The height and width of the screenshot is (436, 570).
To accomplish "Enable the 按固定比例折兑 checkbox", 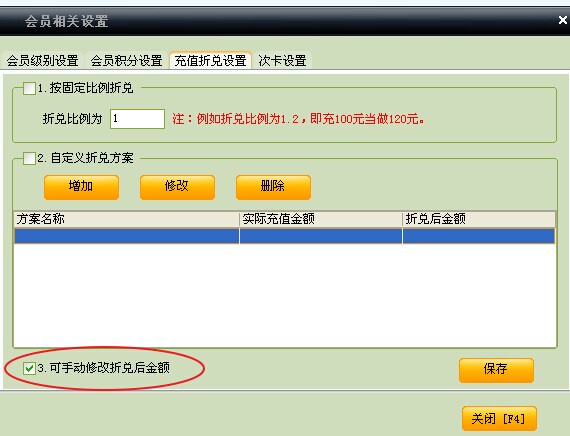I will point(29,88).
